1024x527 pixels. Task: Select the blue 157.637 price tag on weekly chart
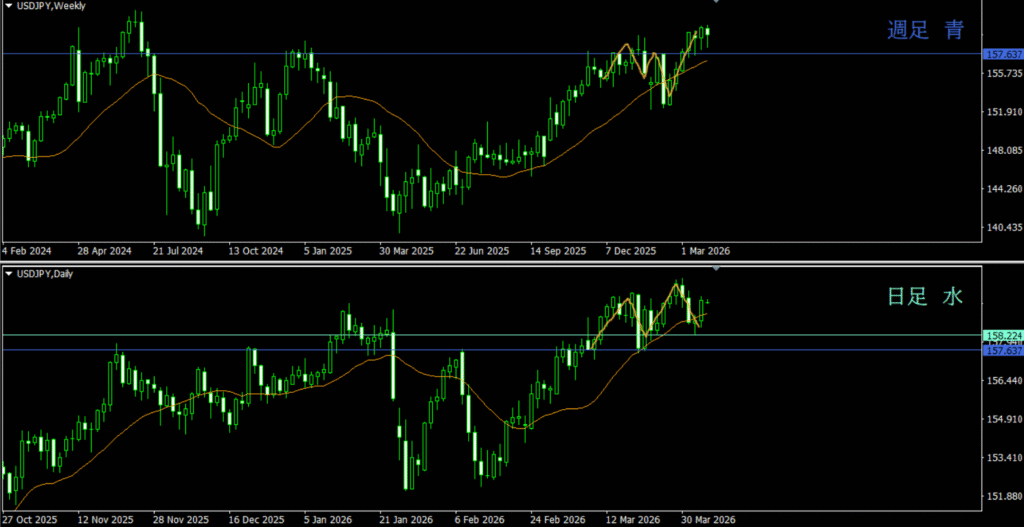coord(1002,54)
